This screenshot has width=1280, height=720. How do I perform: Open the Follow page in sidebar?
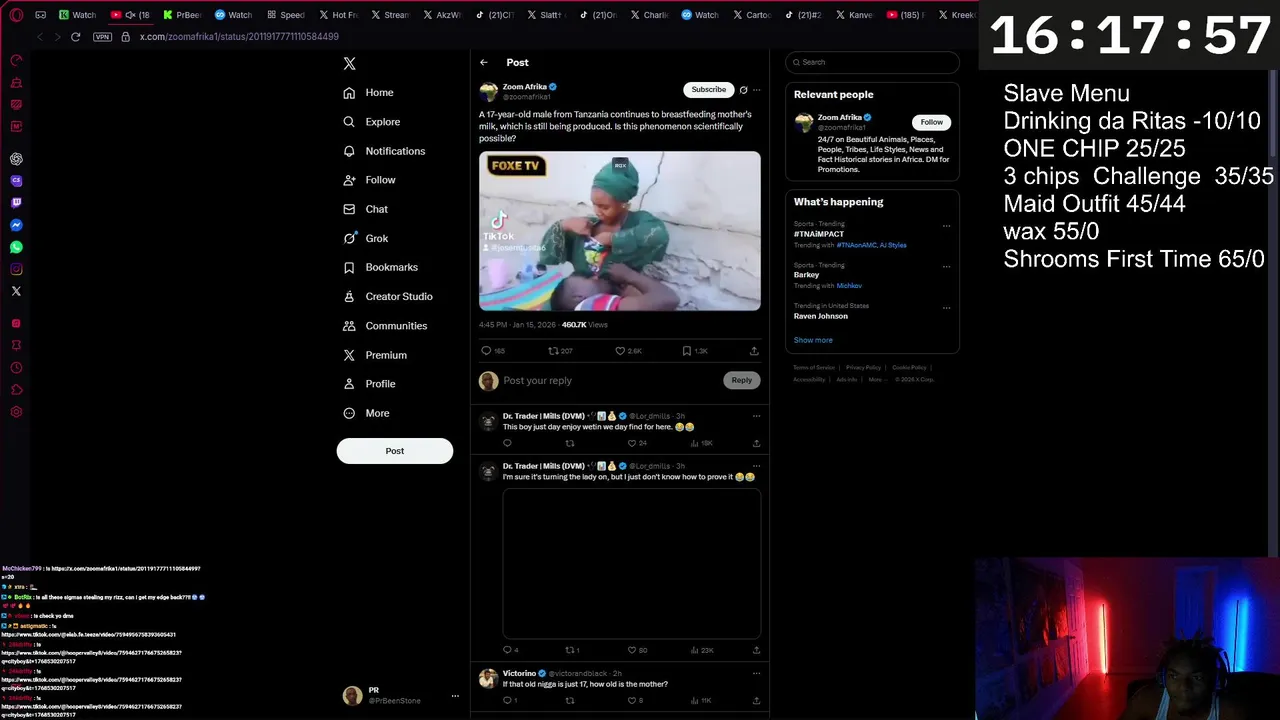pyautogui.click(x=369, y=180)
